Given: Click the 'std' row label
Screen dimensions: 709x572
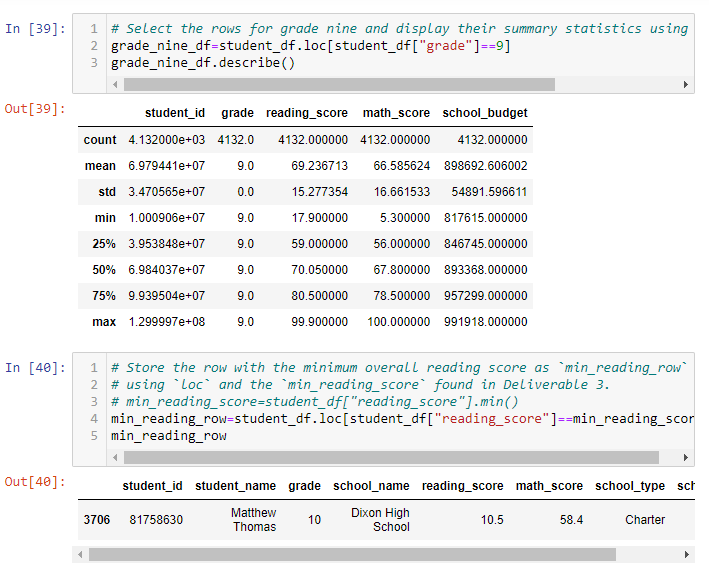Looking at the screenshot, I should (x=107, y=192).
